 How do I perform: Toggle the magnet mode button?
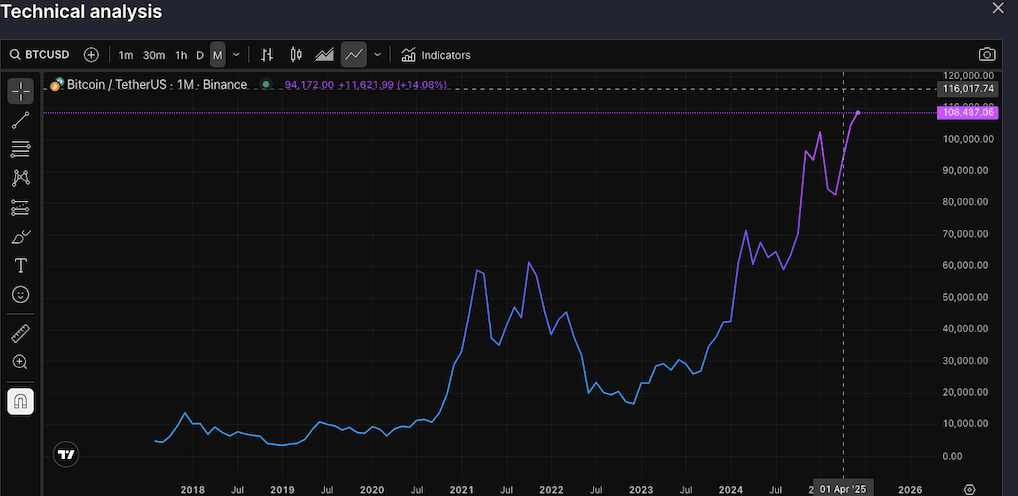[21, 401]
